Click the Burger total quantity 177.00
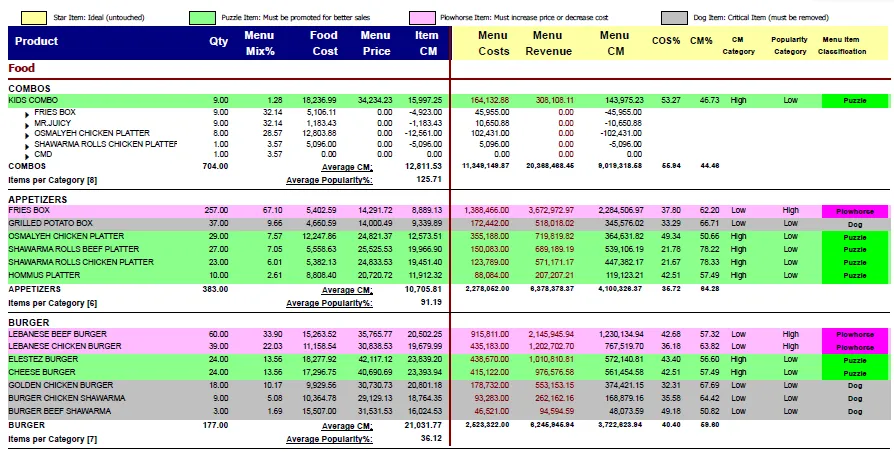 click(x=216, y=426)
